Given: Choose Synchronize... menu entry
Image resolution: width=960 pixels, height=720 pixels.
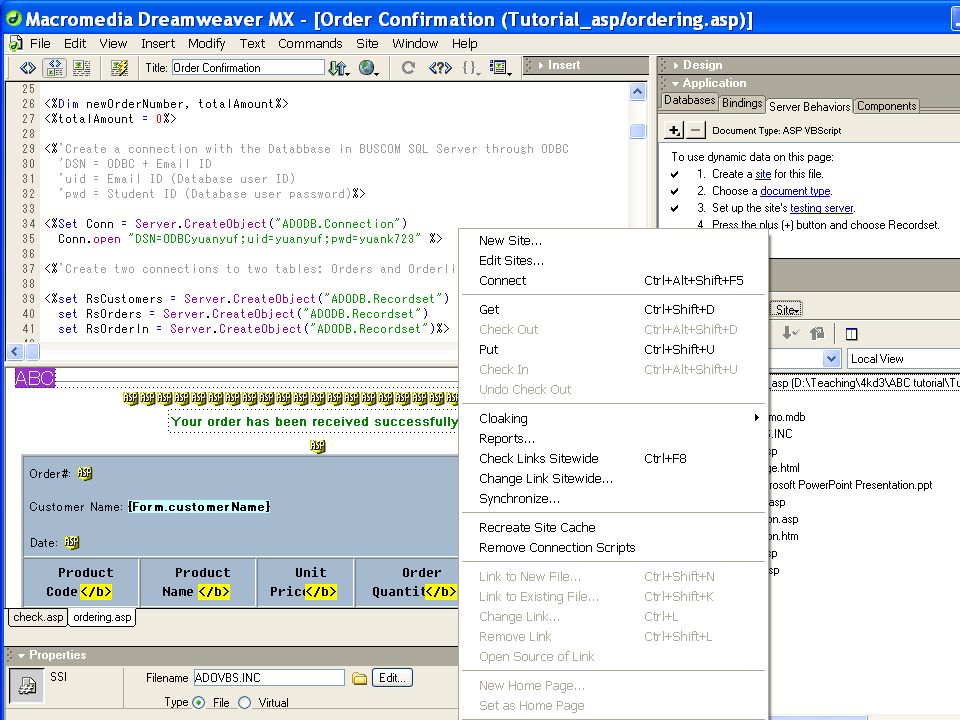Looking at the screenshot, I should tap(613, 498).
